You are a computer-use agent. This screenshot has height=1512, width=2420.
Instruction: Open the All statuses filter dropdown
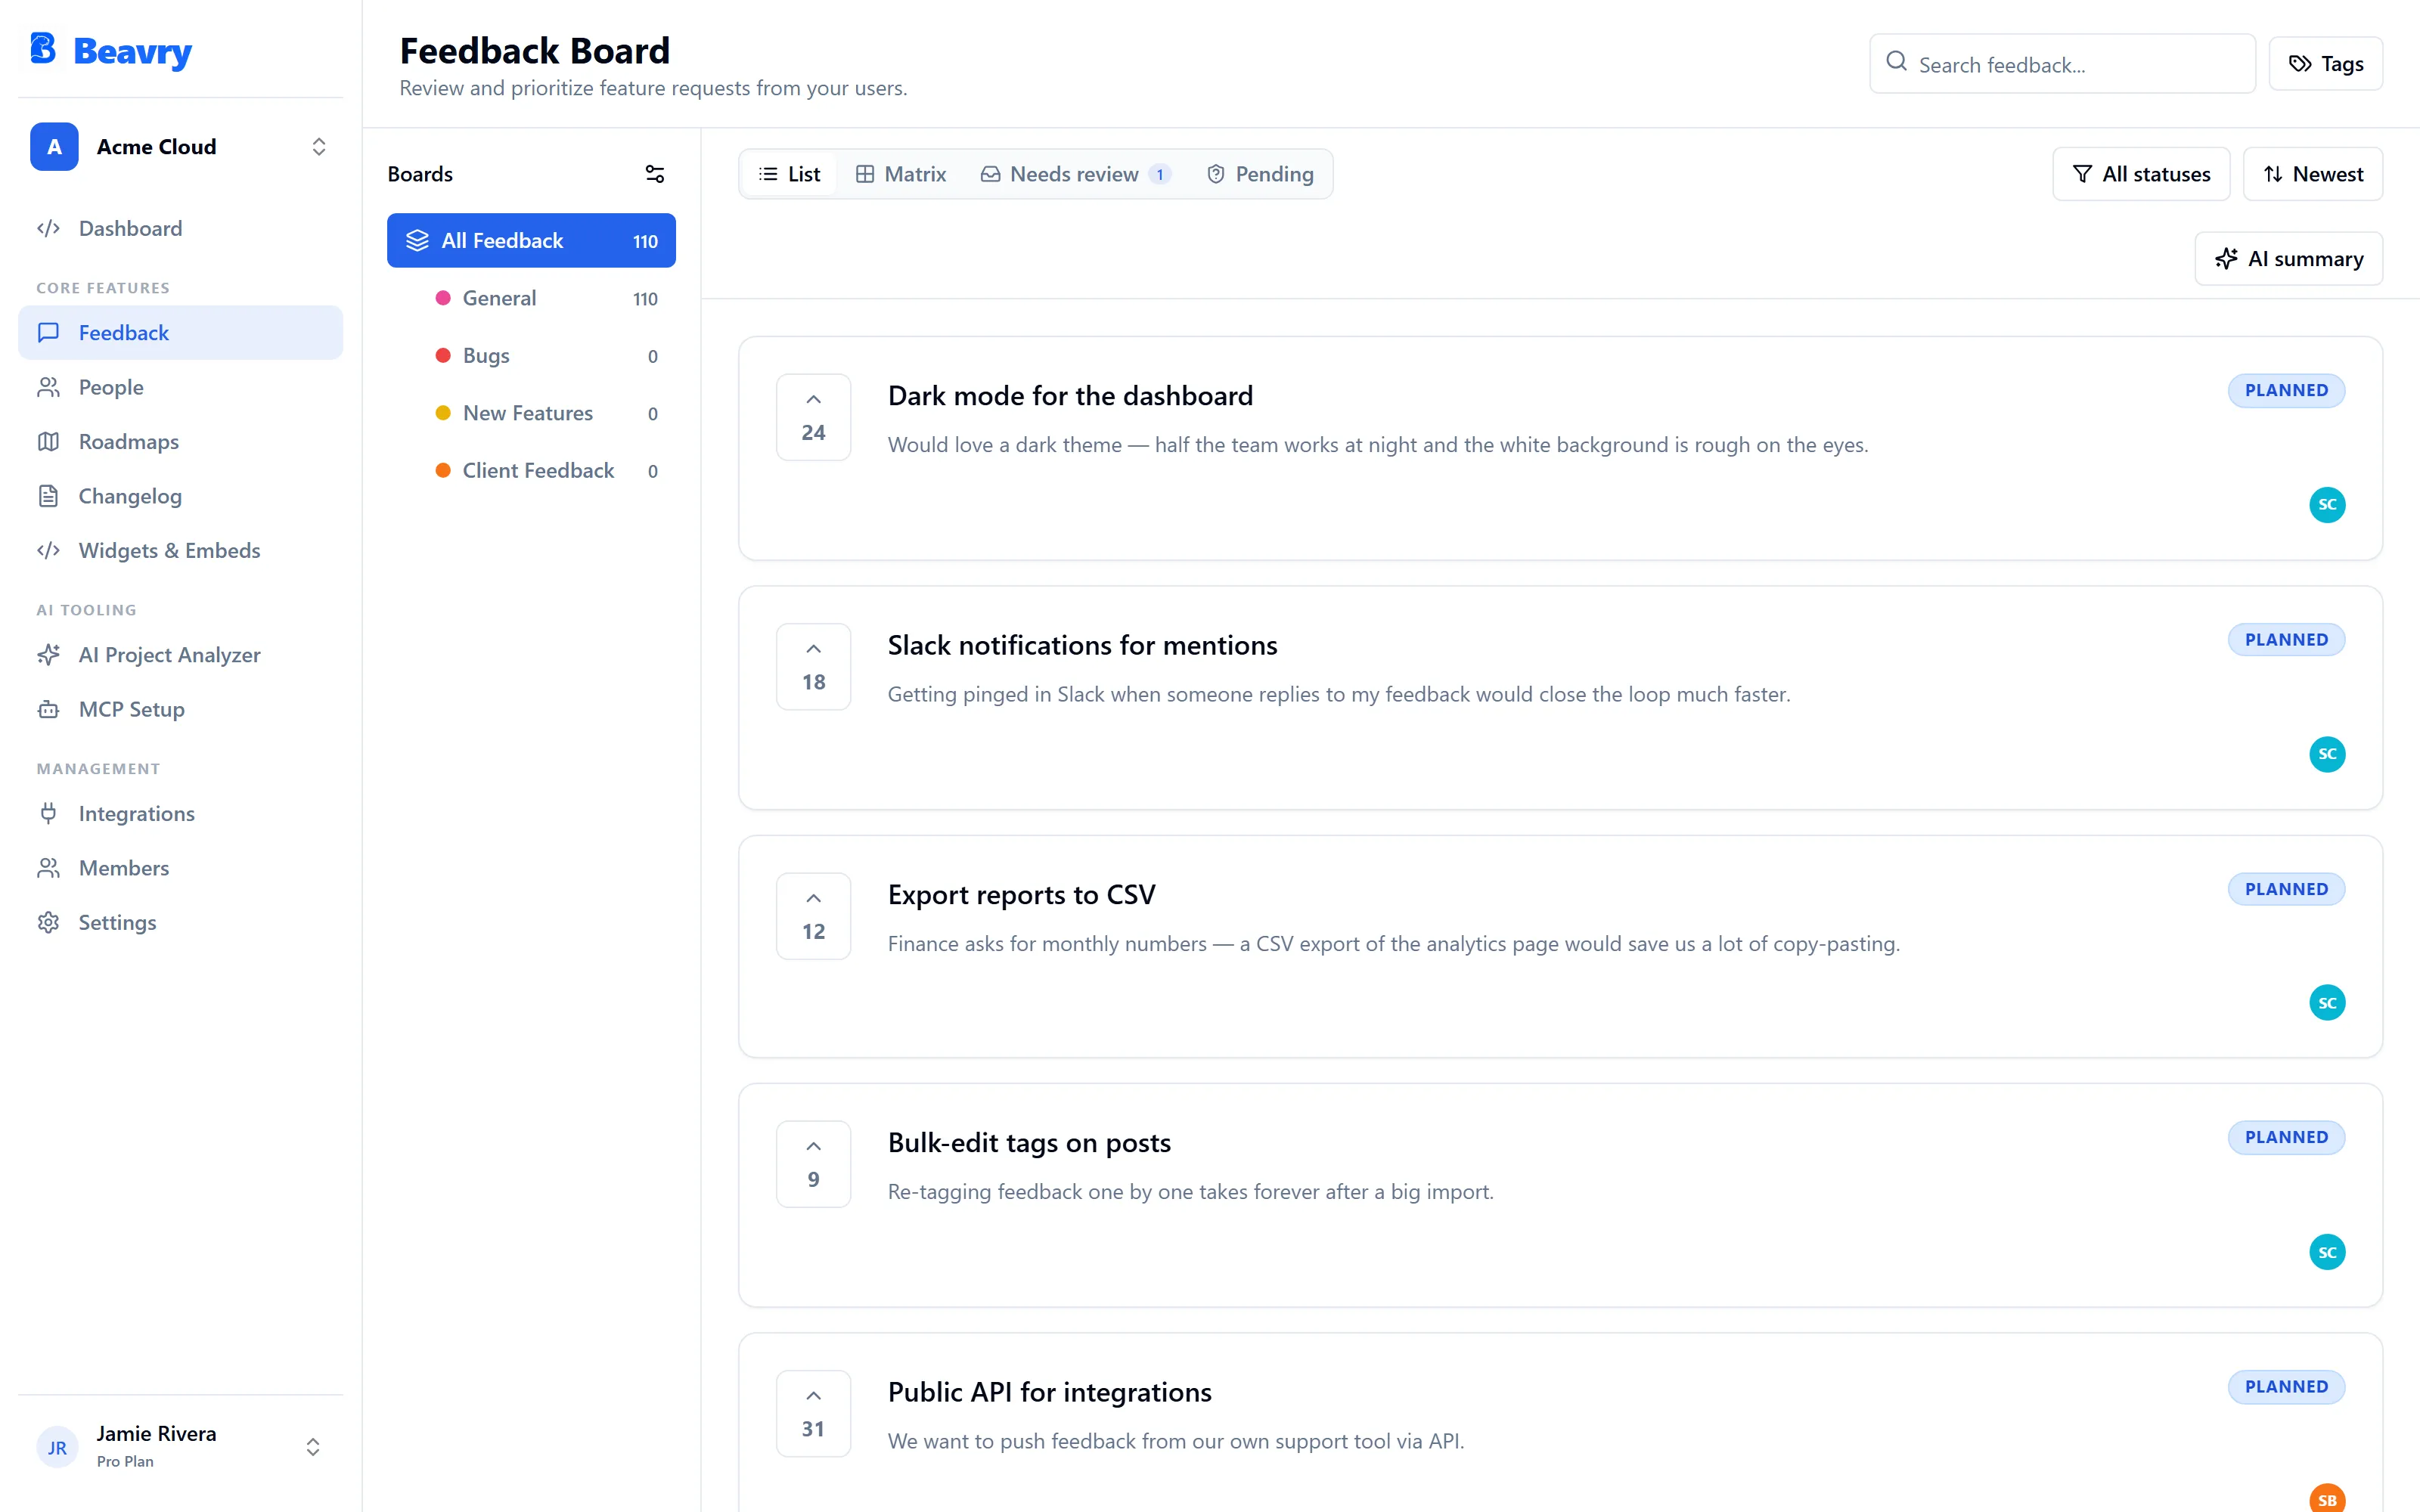[x=2141, y=174]
